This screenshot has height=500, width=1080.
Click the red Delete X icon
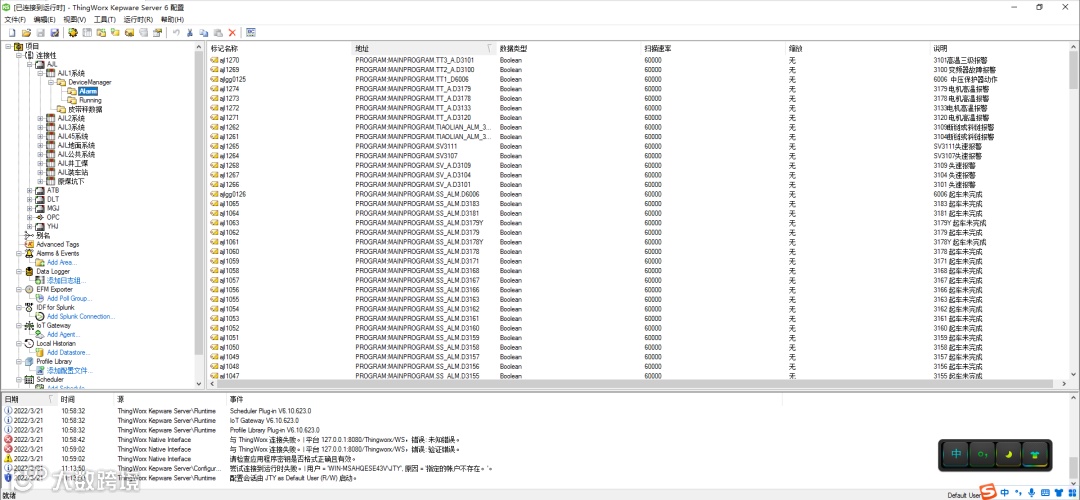point(232,32)
